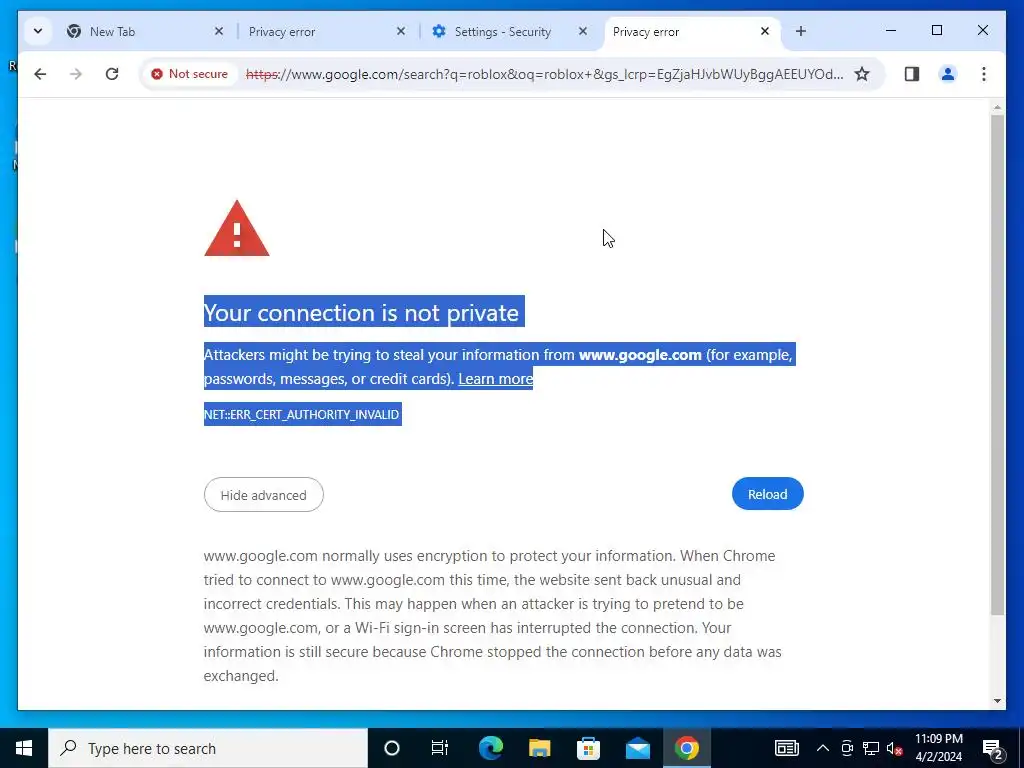Close the Settings - Security tab
1024x768 pixels.
[583, 31]
